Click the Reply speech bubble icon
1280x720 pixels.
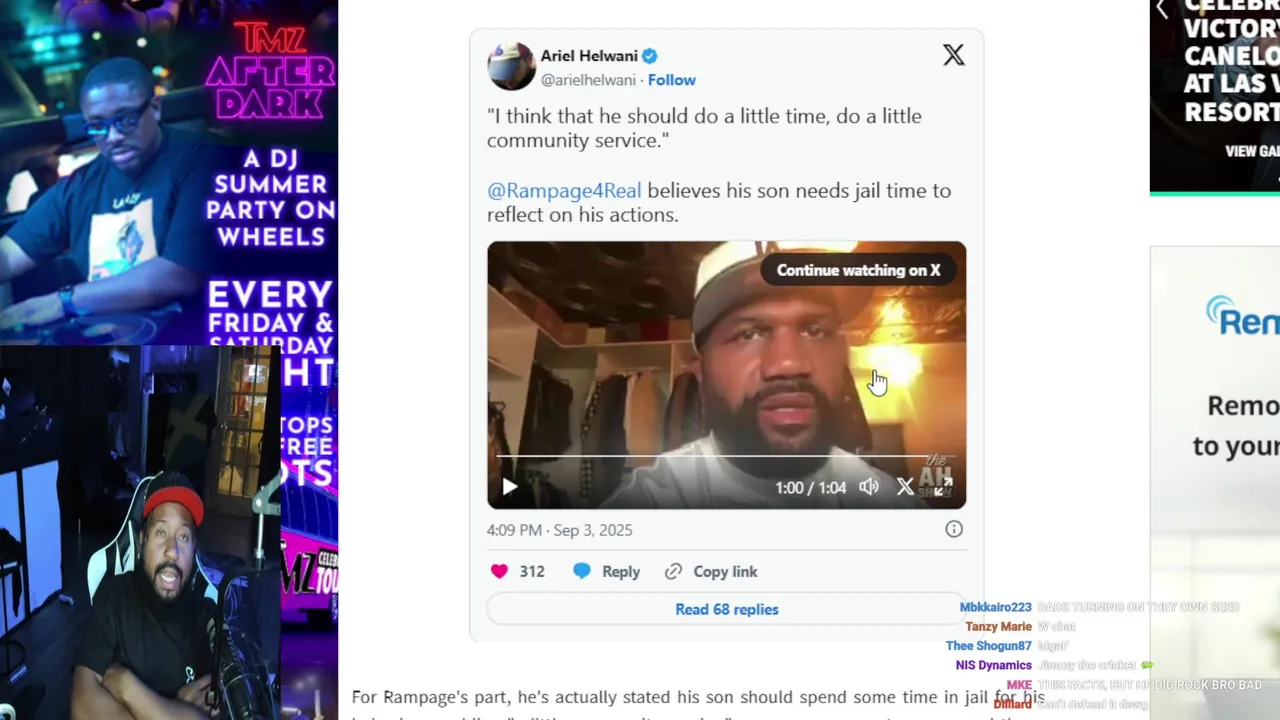point(582,571)
